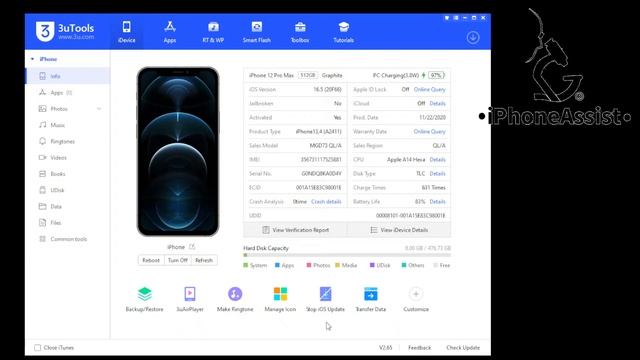This screenshot has width=640, height=360.
Task: Click View Verification Report button
Action: coord(295,230)
